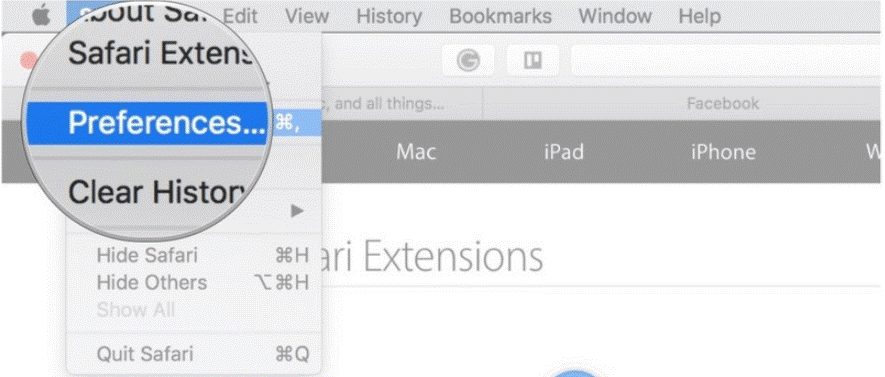Open the Apple menu
The image size is (885, 377).
click(40, 16)
